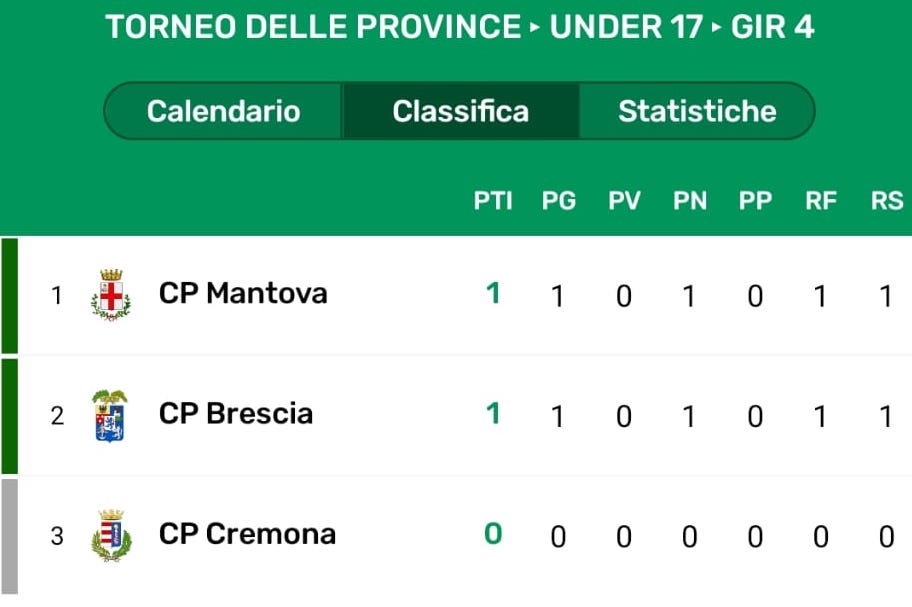Click the Gir 4 breadcrumb
The height and width of the screenshot is (607, 912).
click(x=772, y=27)
